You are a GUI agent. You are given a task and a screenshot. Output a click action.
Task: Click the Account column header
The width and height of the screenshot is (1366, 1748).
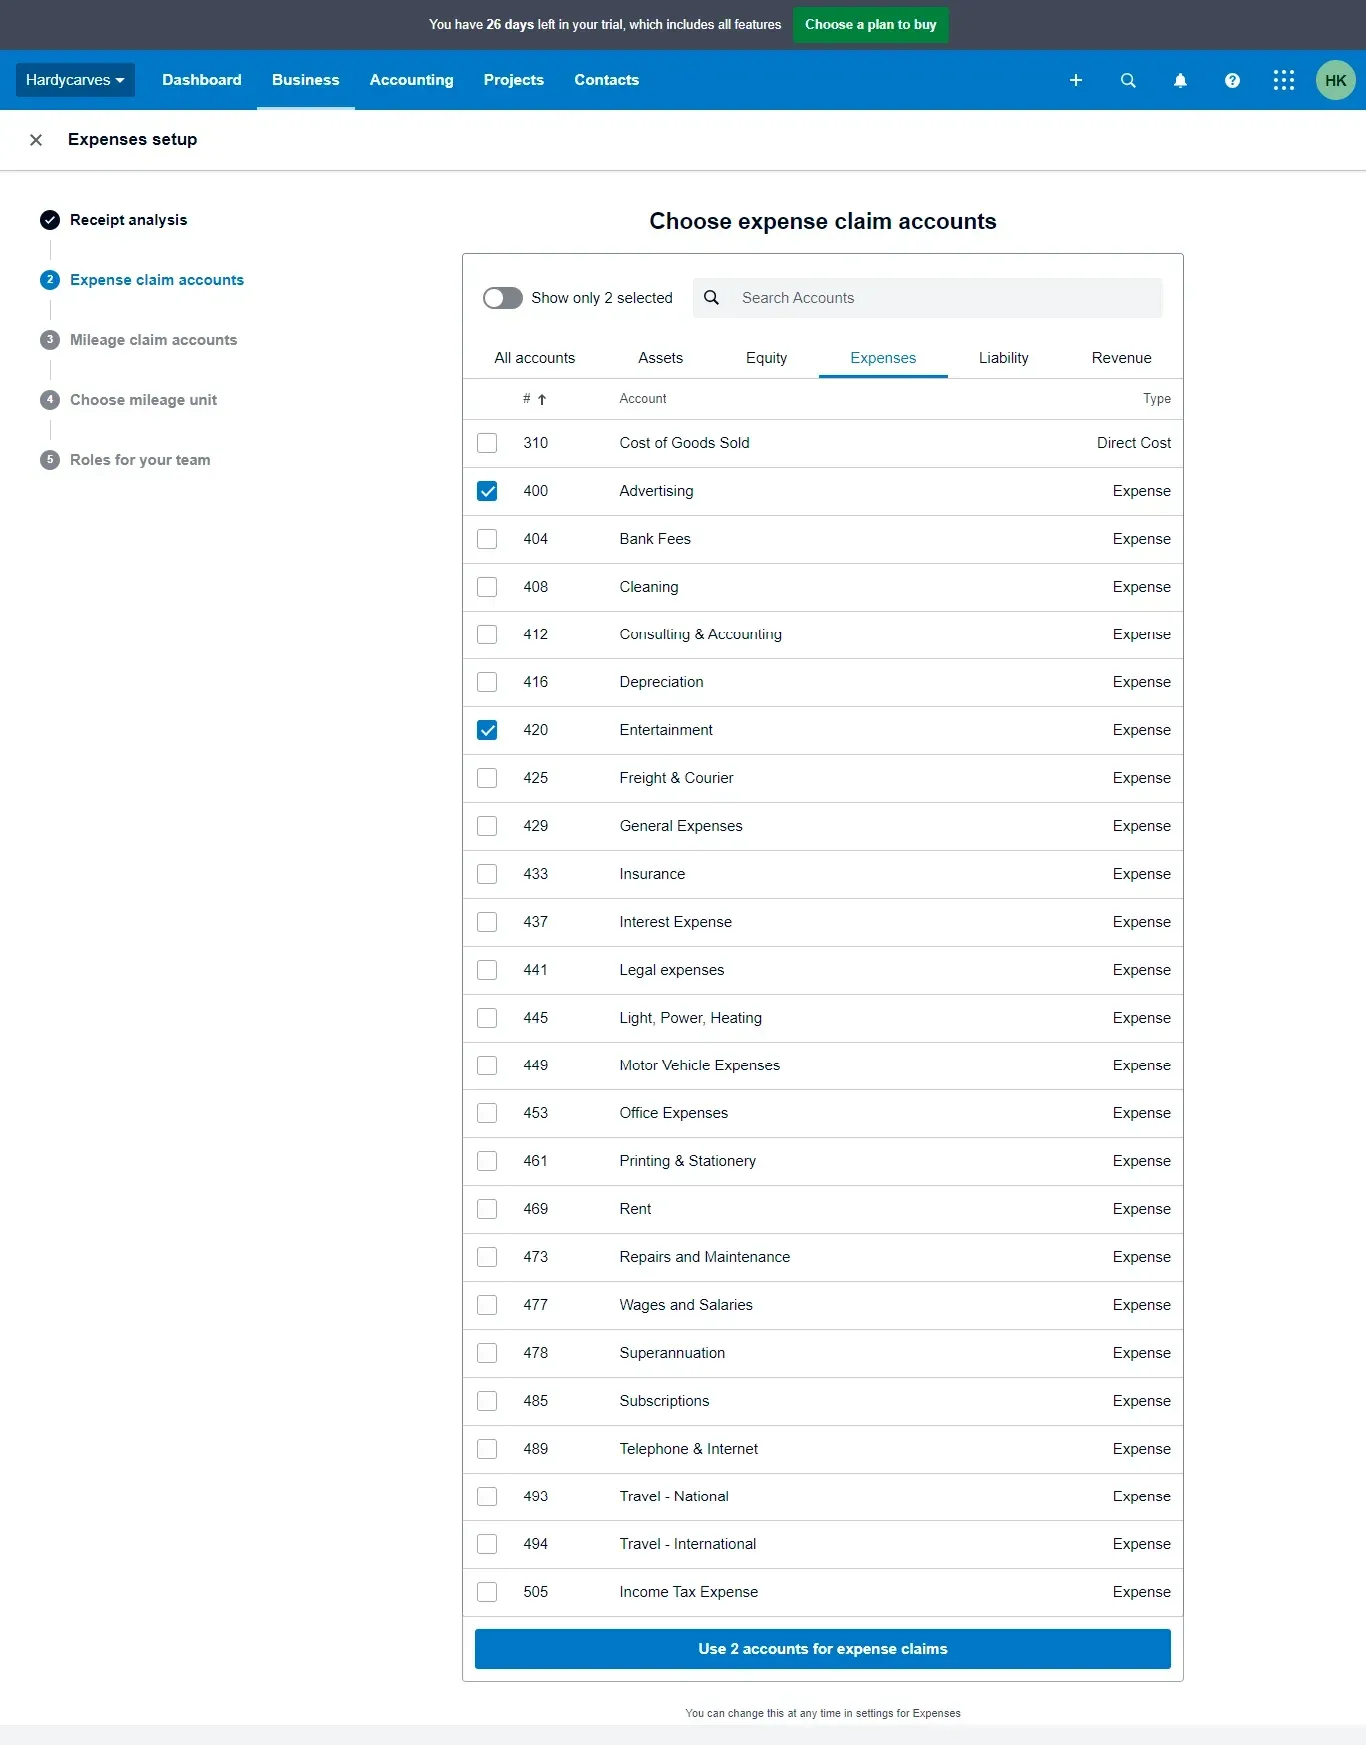[643, 399]
